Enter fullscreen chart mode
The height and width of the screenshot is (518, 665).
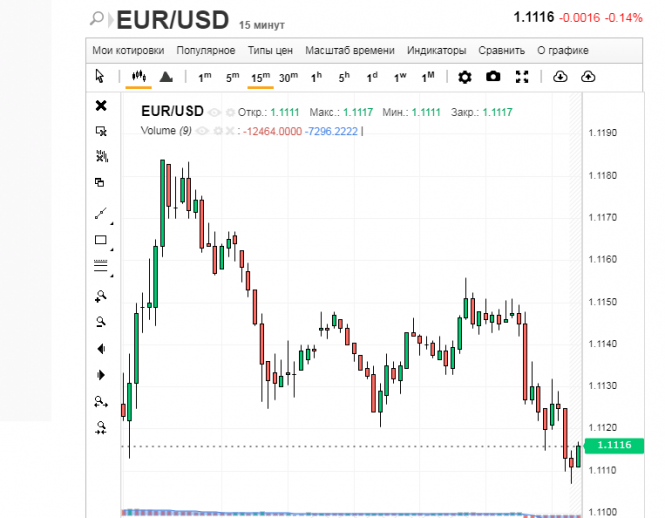pyautogui.click(x=522, y=77)
